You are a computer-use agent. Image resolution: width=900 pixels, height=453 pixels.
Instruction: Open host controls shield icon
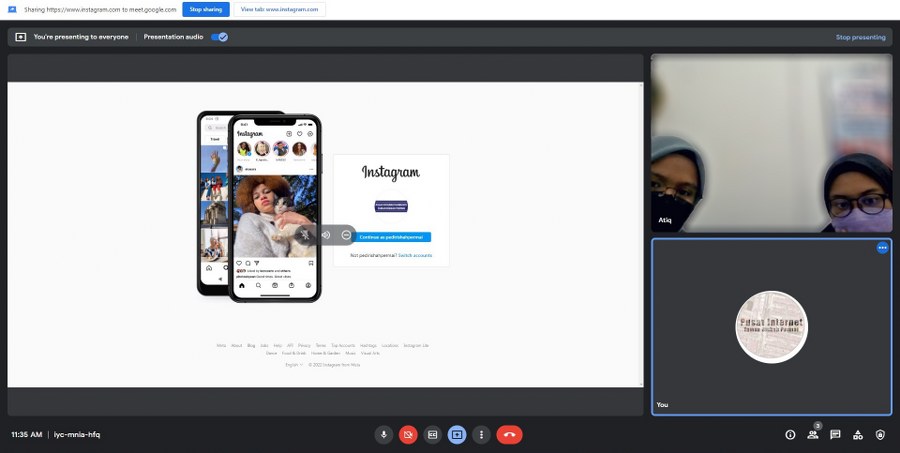(880, 435)
